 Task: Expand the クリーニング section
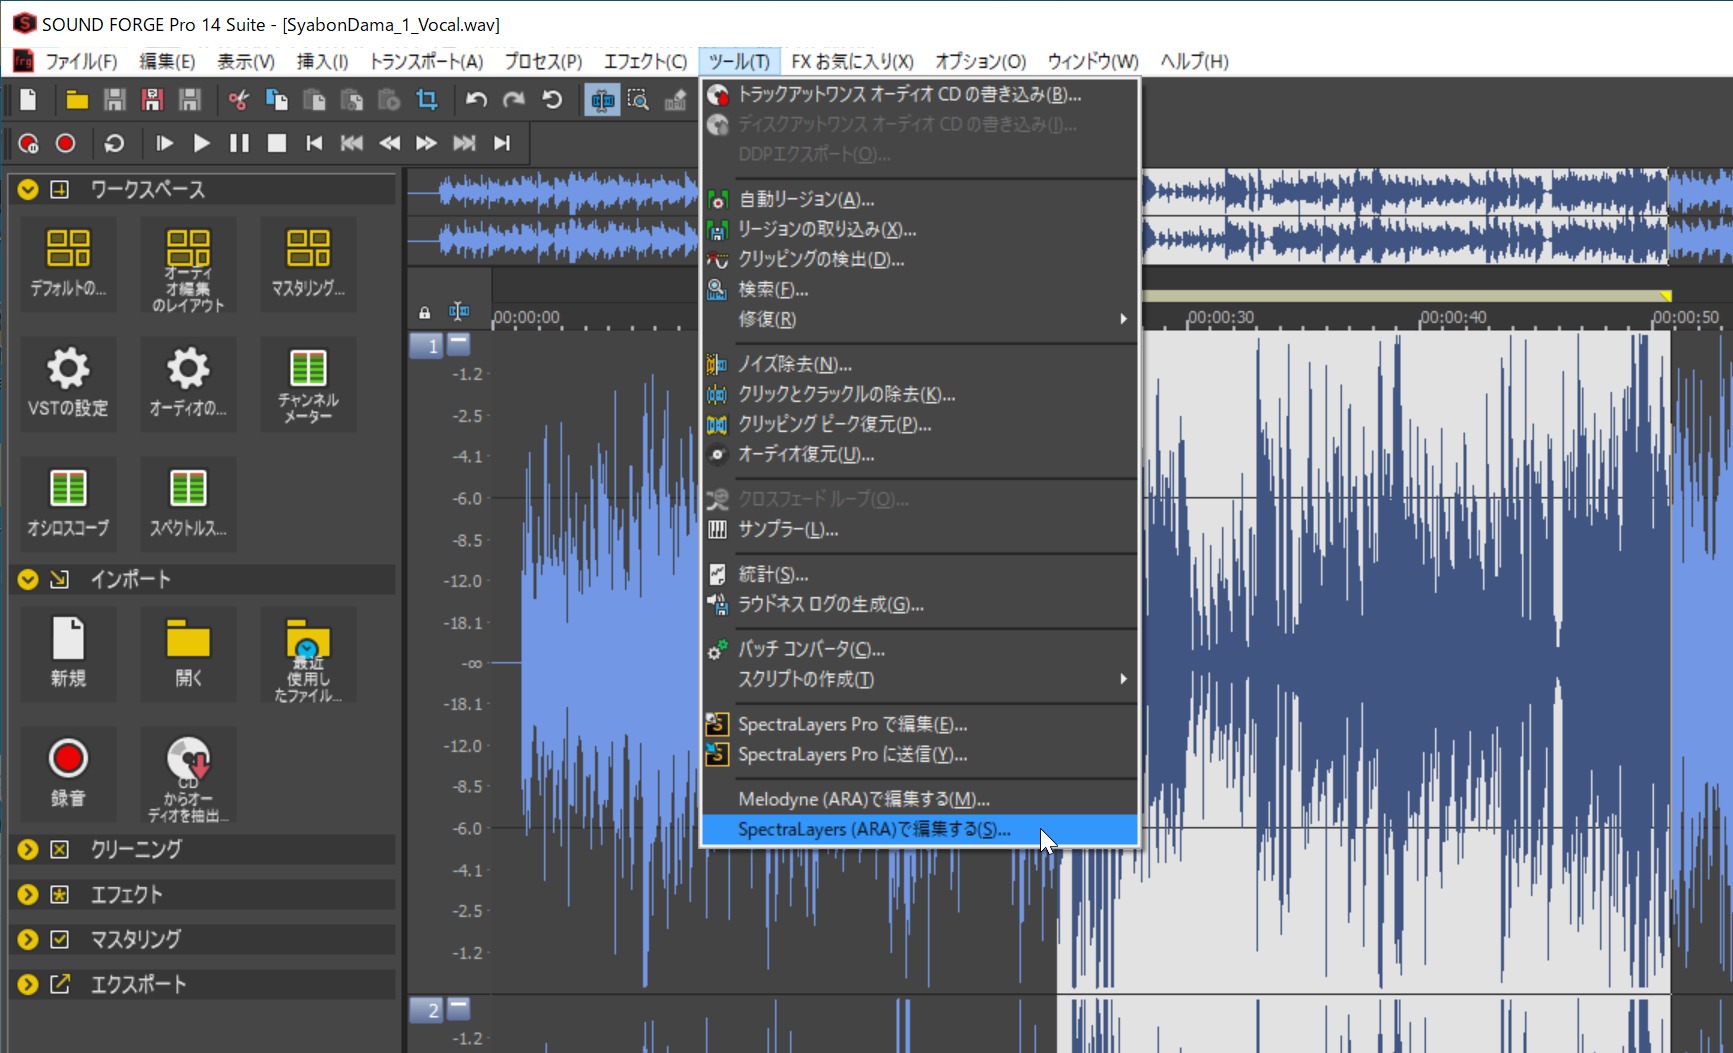tap(28, 849)
